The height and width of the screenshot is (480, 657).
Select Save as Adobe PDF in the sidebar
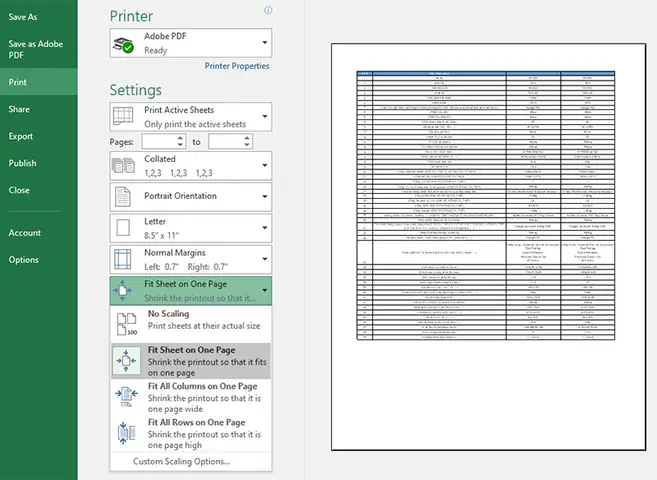[39, 49]
